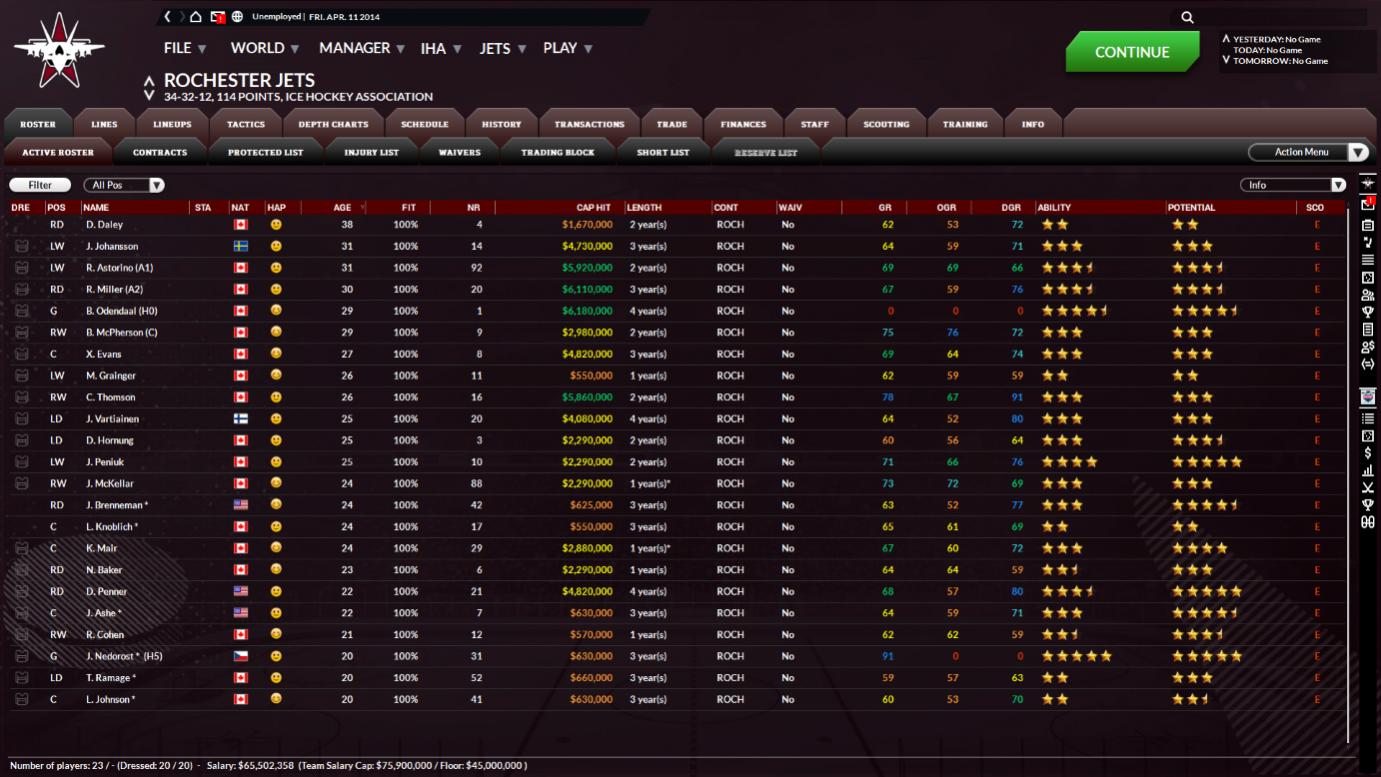Click the home icon in top bar

(196, 17)
